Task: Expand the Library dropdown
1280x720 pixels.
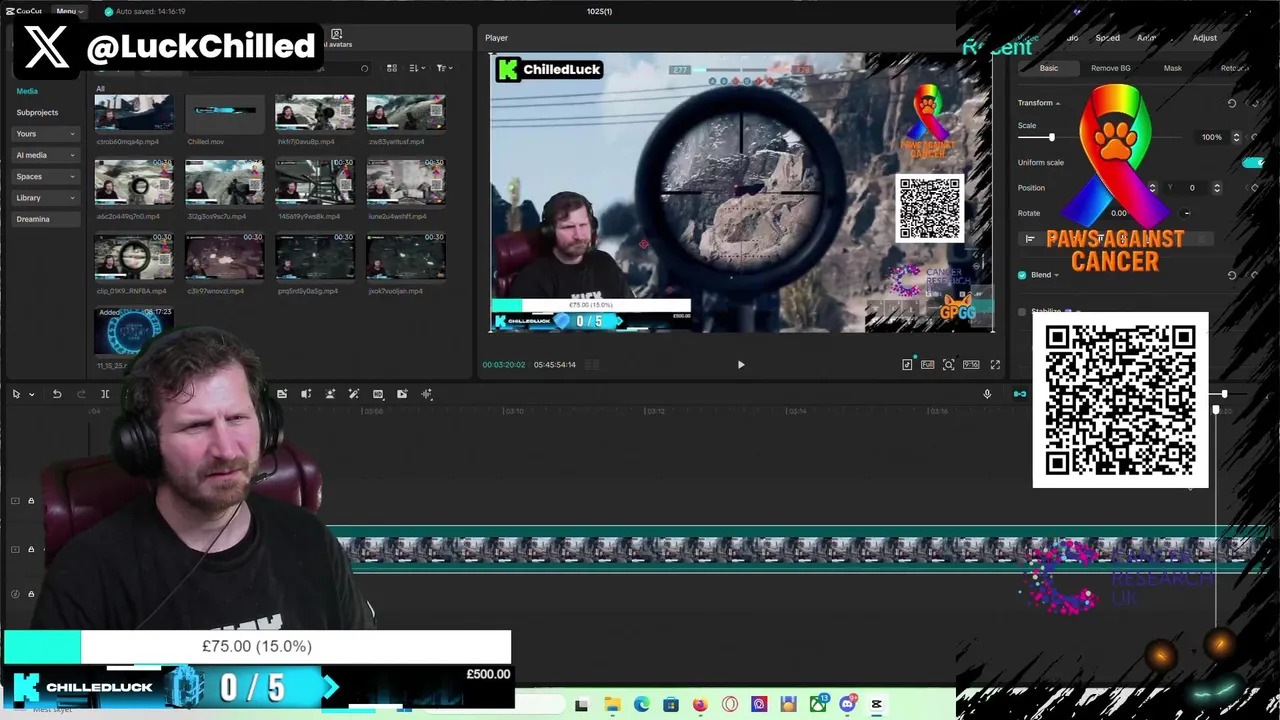Action: 46,198
